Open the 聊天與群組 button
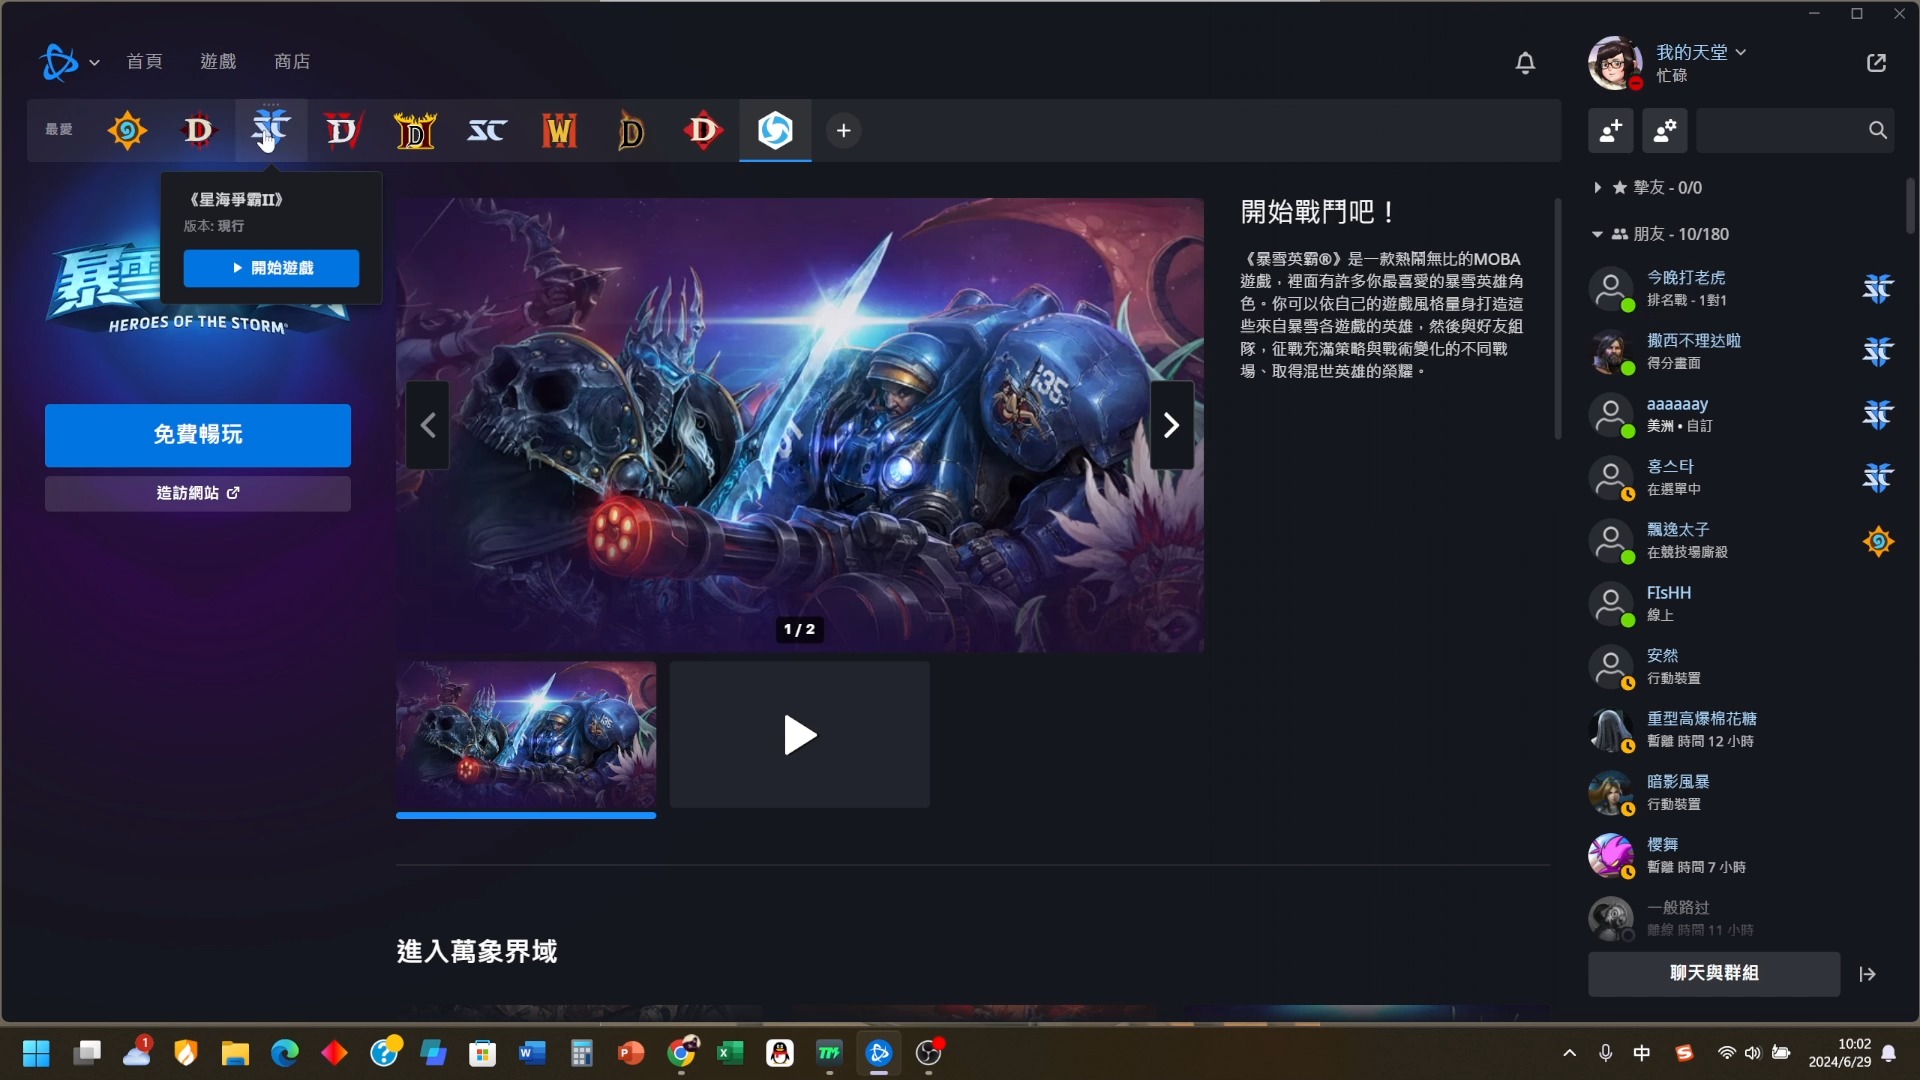Screen dimensions: 1920x1080 [x=1714, y=974]
